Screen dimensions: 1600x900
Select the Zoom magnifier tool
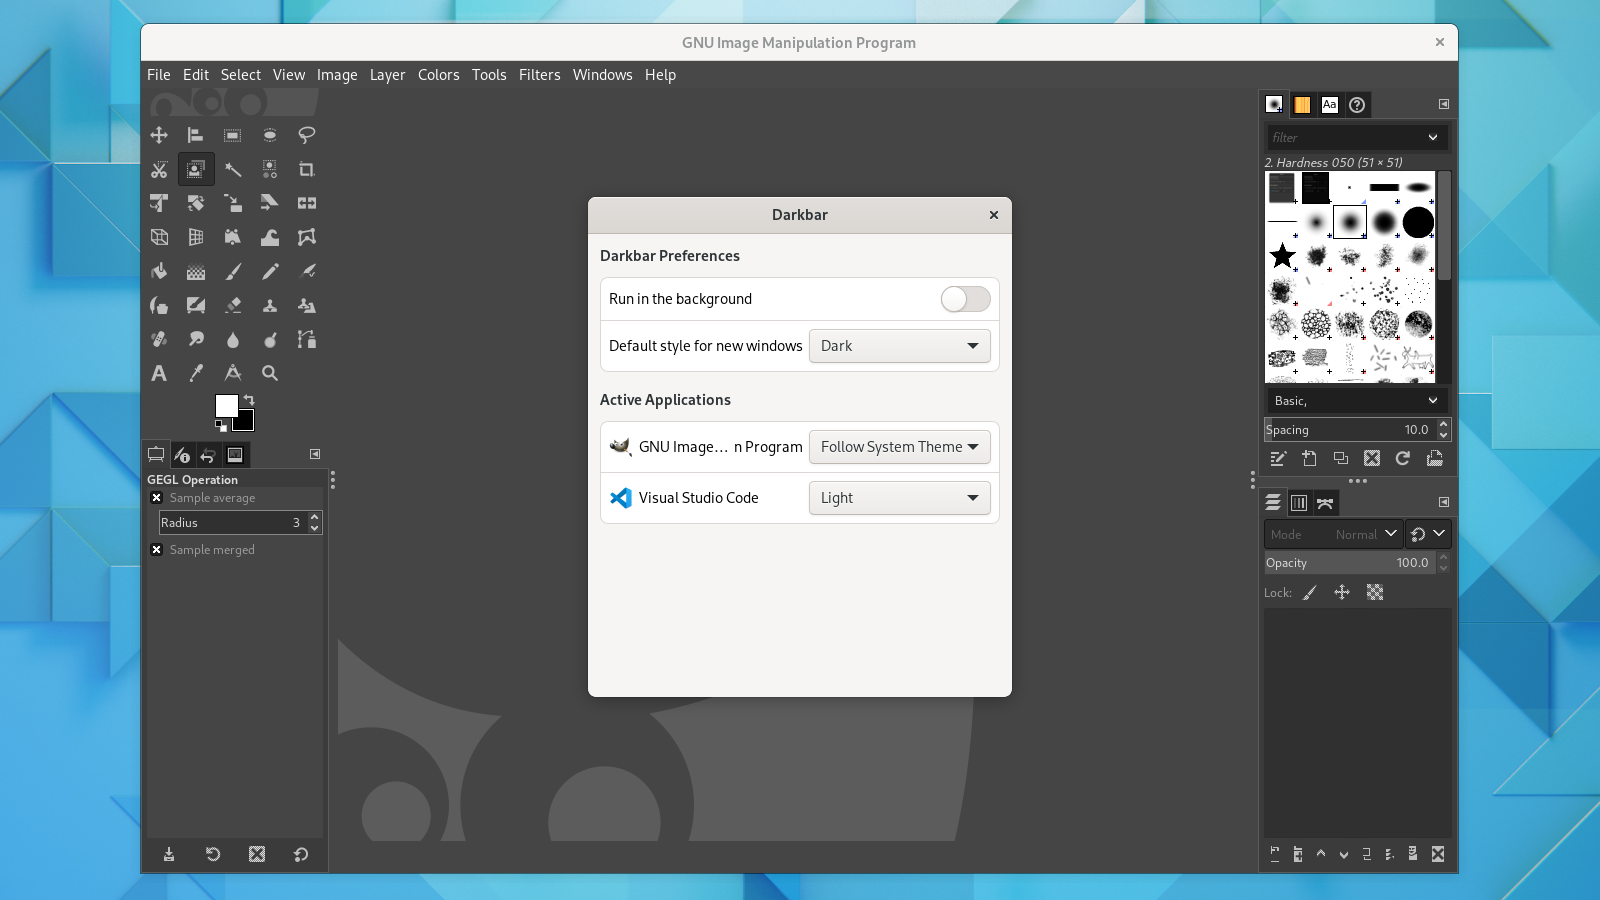click(269, 372)
